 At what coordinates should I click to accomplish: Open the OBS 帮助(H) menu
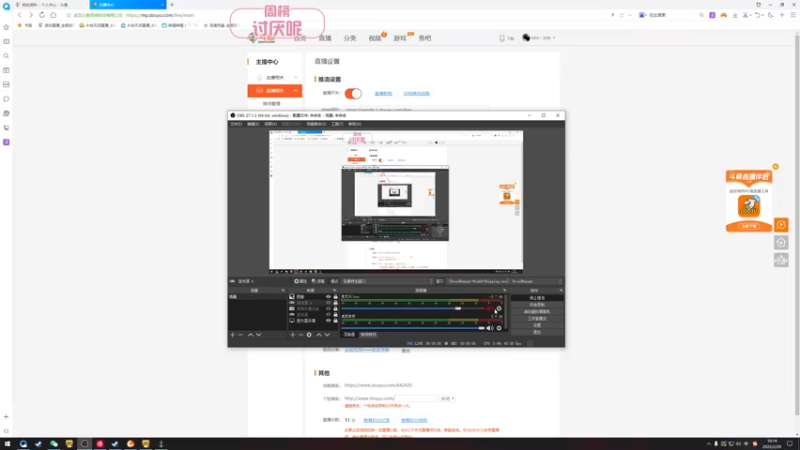pos(355,124)
